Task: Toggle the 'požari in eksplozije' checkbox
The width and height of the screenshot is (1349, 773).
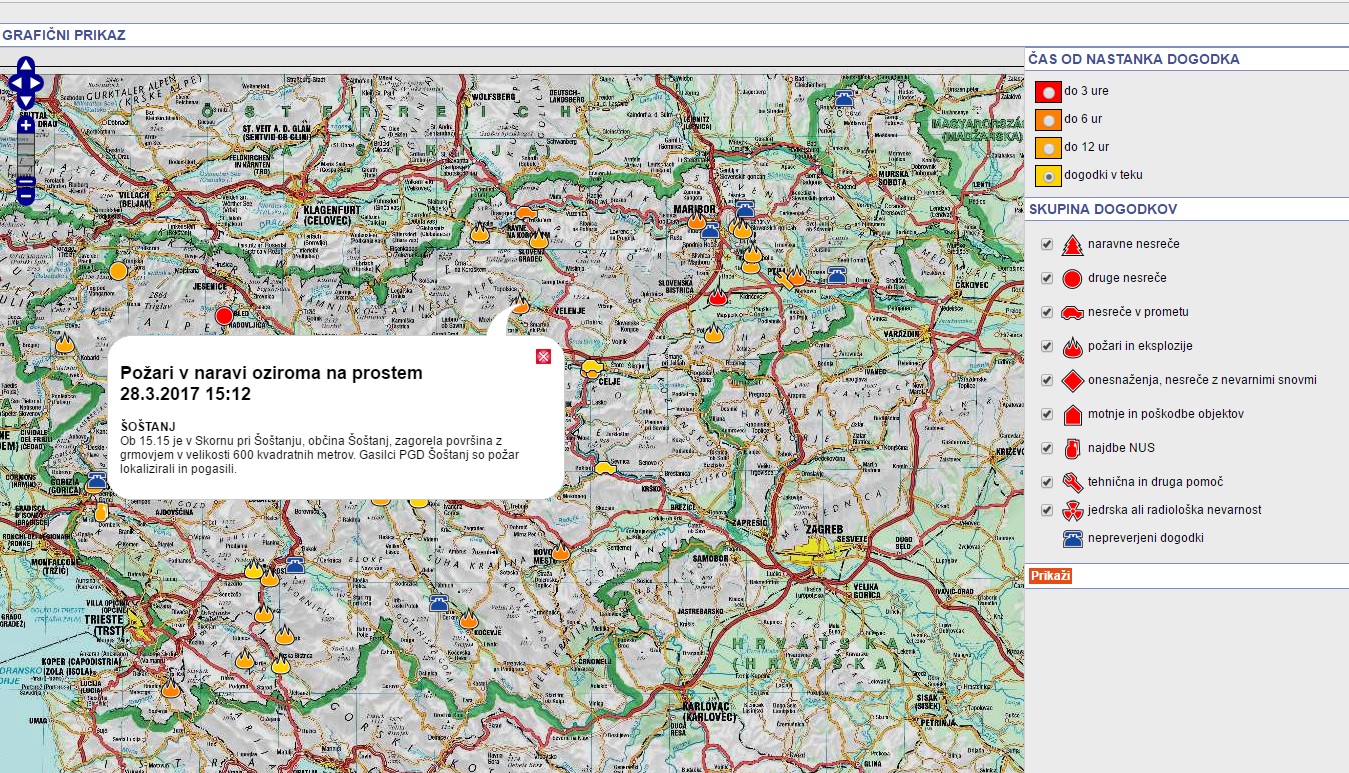Action: coord(1047,346)
